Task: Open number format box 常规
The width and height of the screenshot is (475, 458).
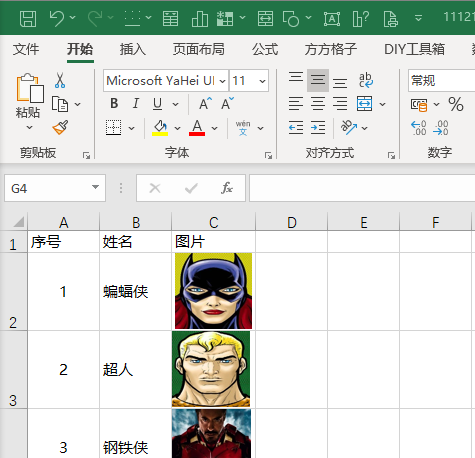Action: coord(442,81)
